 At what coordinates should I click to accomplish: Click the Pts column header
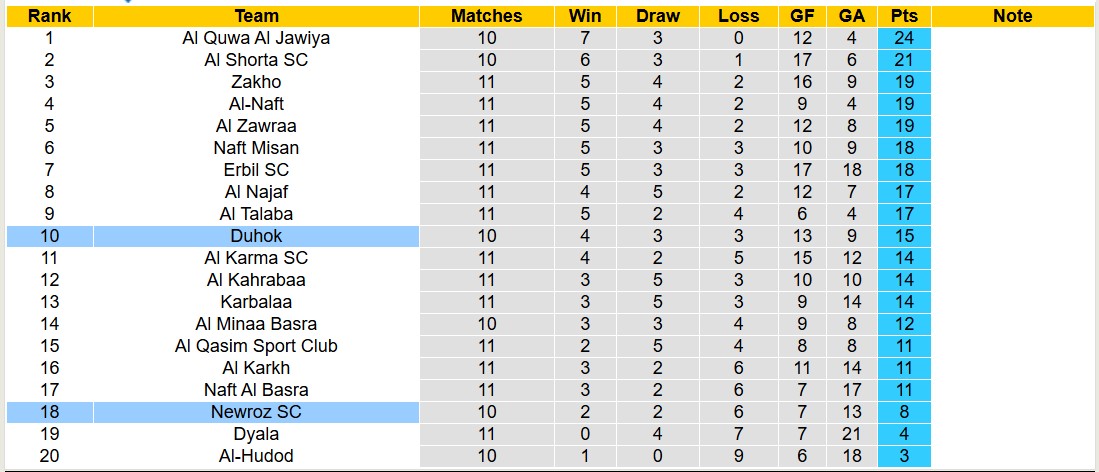[x=904, y=16]
